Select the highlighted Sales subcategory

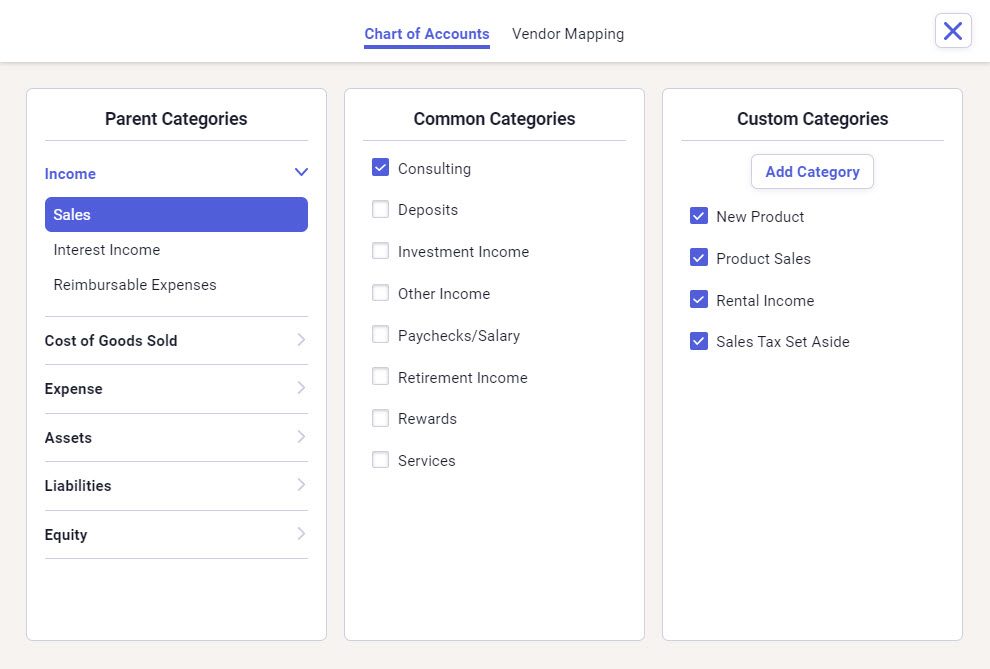pos(176,215)
